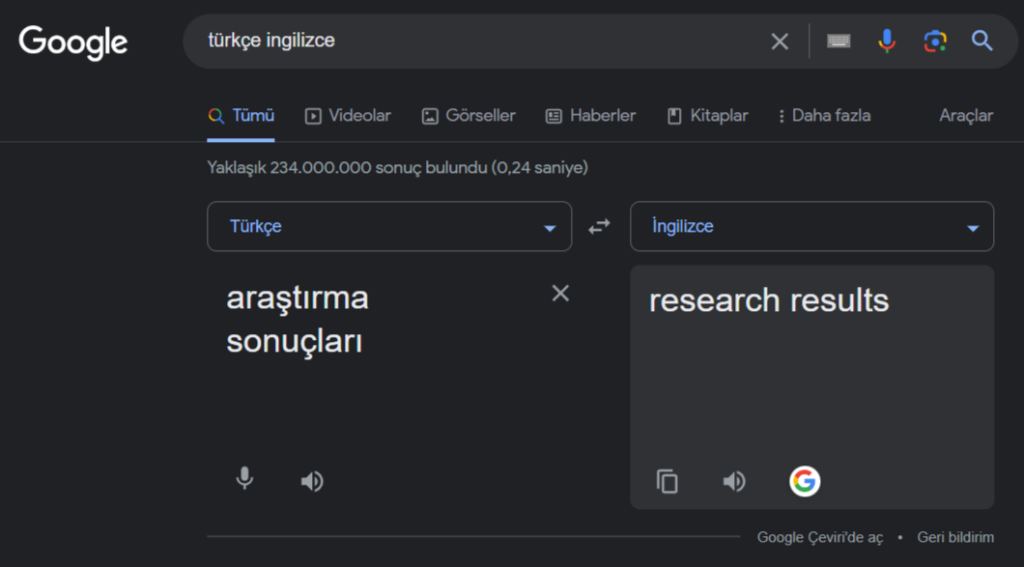1024x567 pixels.
Task: Click the translated text research results
Action: 769,300
